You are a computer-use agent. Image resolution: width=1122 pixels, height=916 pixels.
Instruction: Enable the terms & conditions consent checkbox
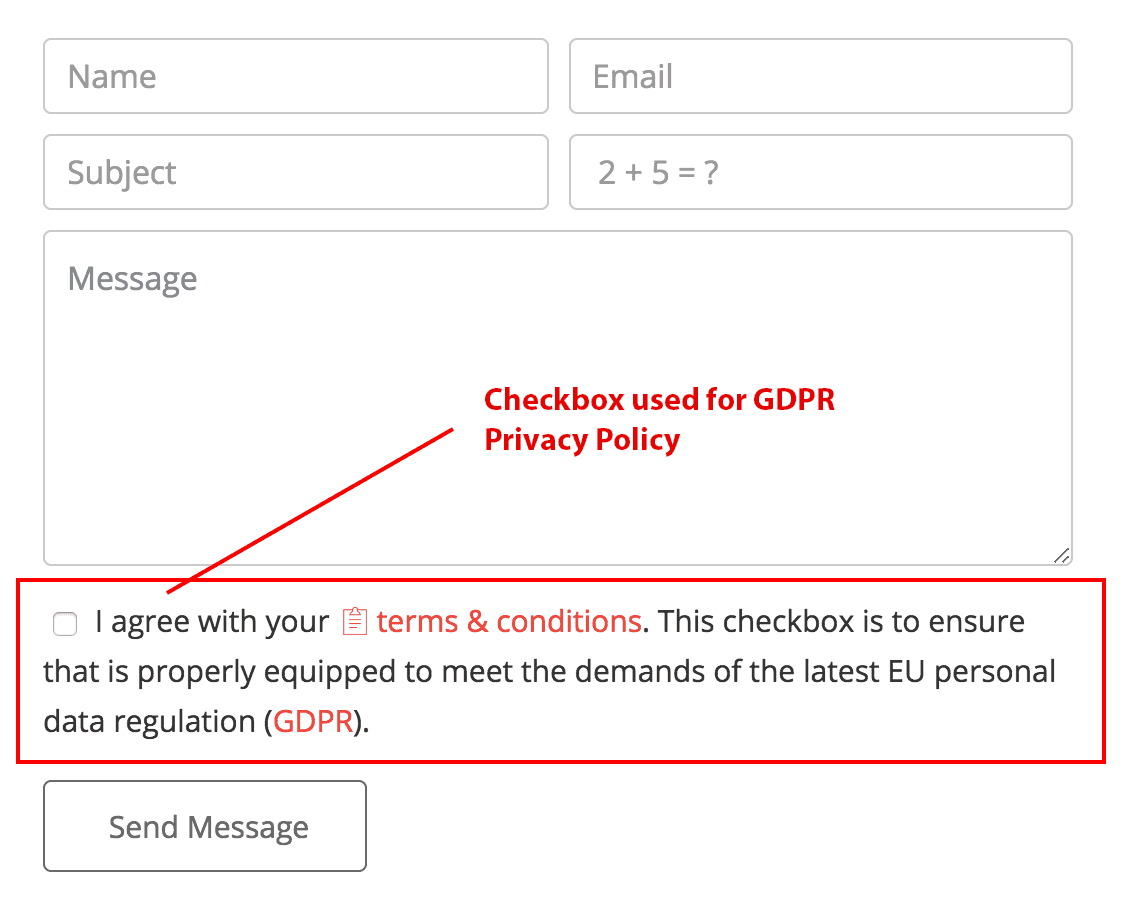click(x=64, y=623)
